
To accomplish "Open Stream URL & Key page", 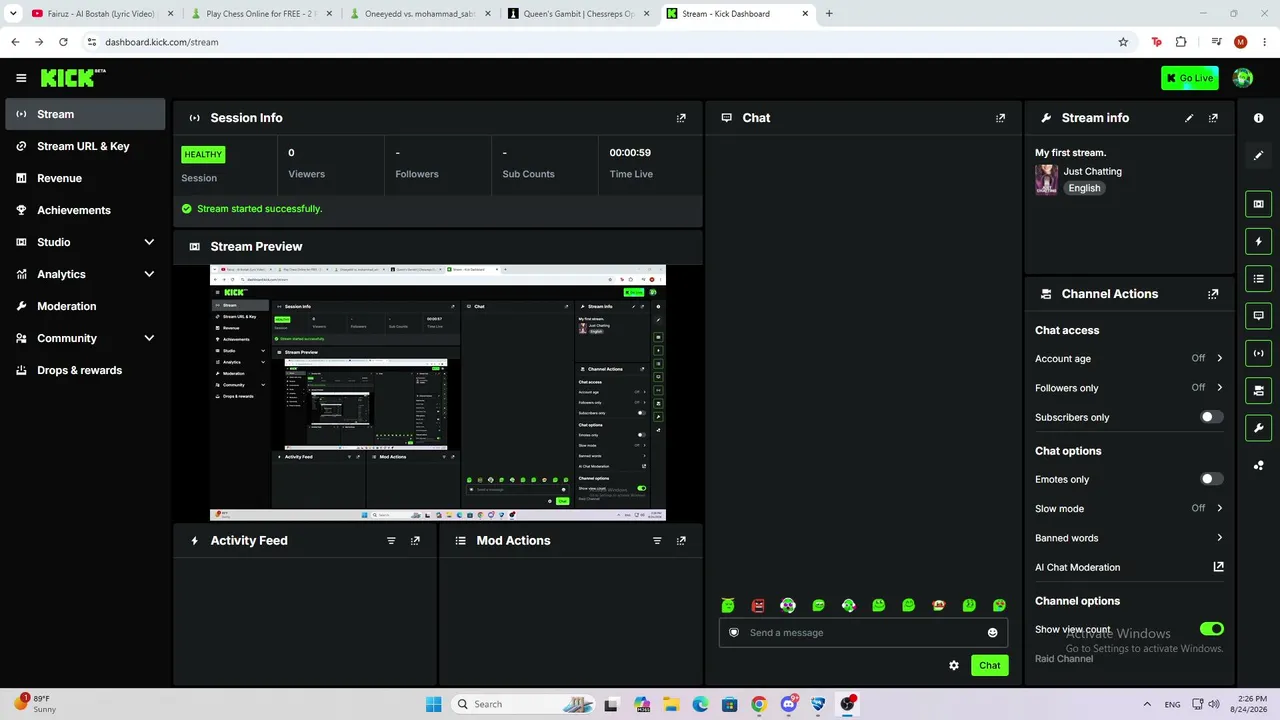I will coord(85,146).
